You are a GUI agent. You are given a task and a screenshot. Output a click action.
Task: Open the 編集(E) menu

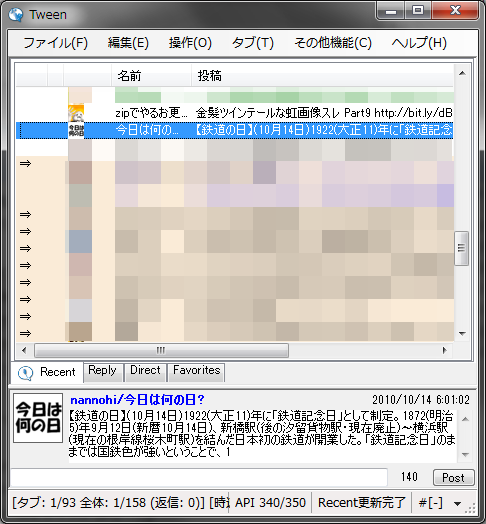pos(128,43)
